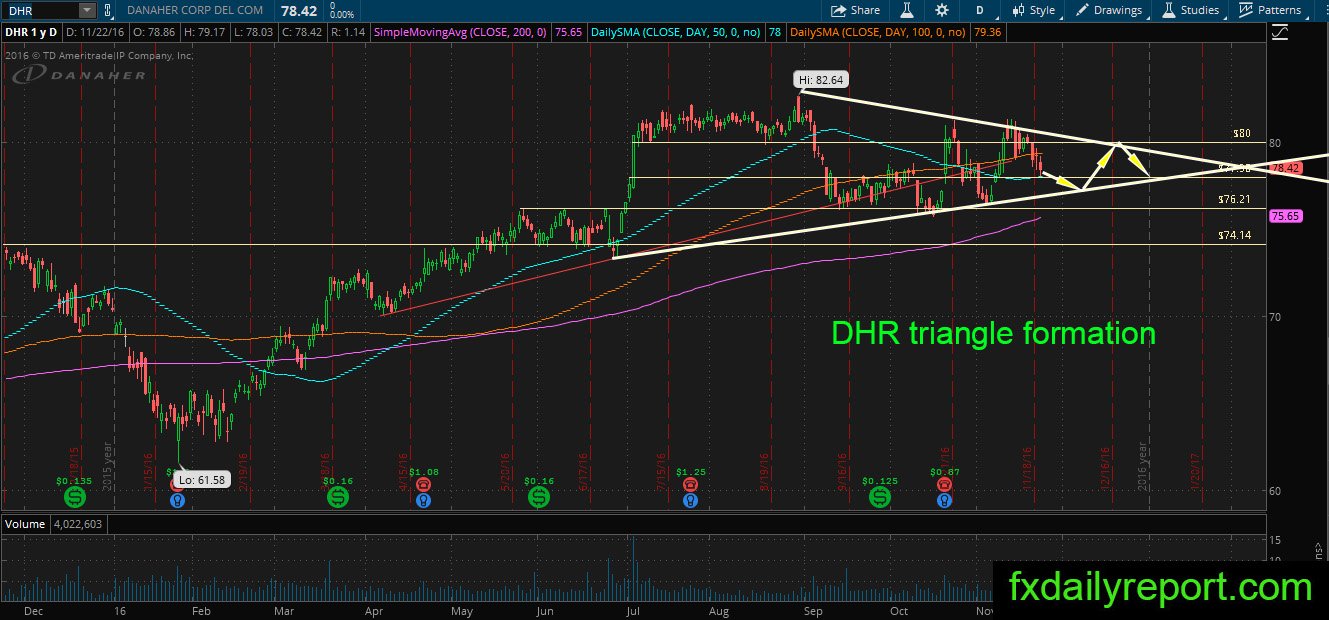The height and width of the screenshot is (620, 1329).
Task: Click the $76.21 price level label
Action: coord(1235,199)
